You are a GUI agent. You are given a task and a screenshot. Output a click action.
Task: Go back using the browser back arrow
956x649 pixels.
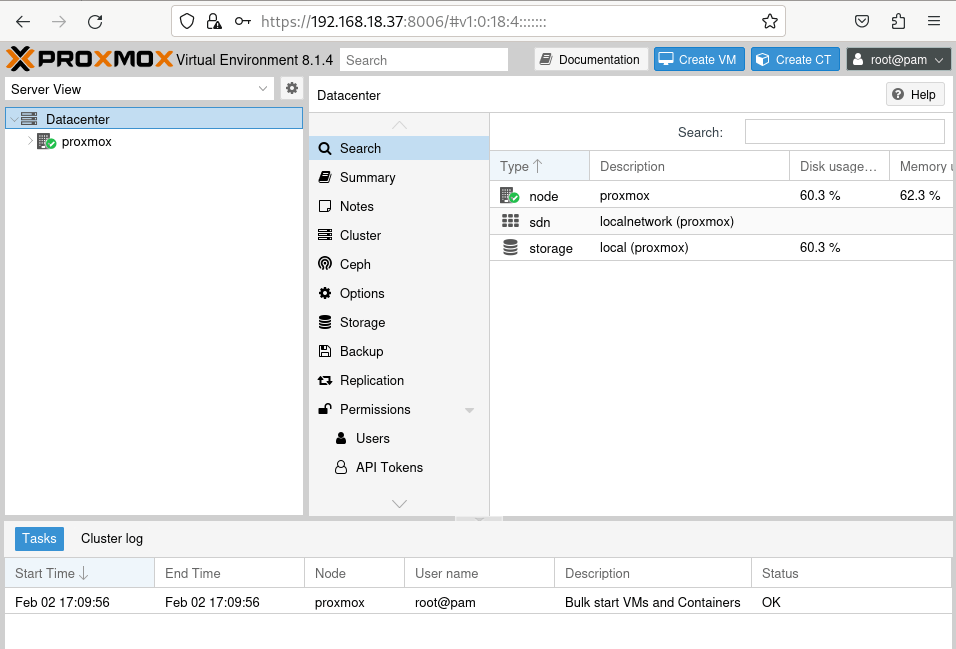(23, 22)
